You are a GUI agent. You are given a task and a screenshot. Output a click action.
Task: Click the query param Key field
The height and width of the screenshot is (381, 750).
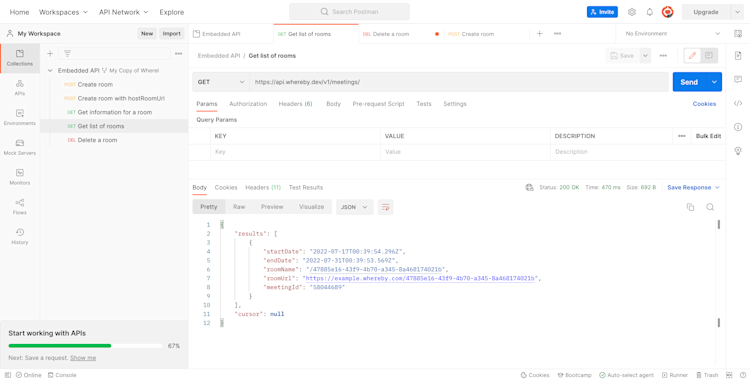[295, 152]
